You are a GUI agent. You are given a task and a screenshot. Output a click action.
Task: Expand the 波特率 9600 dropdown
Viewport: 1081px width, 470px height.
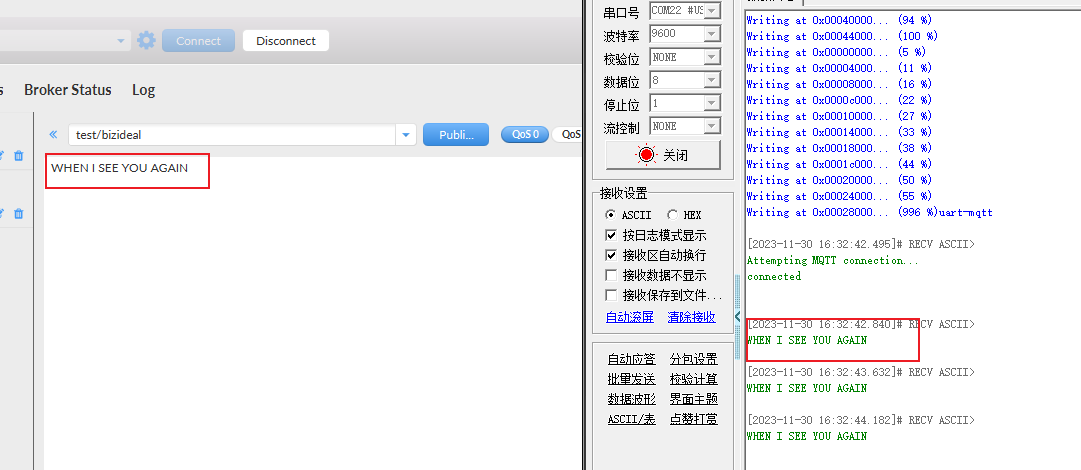point(712,34)
